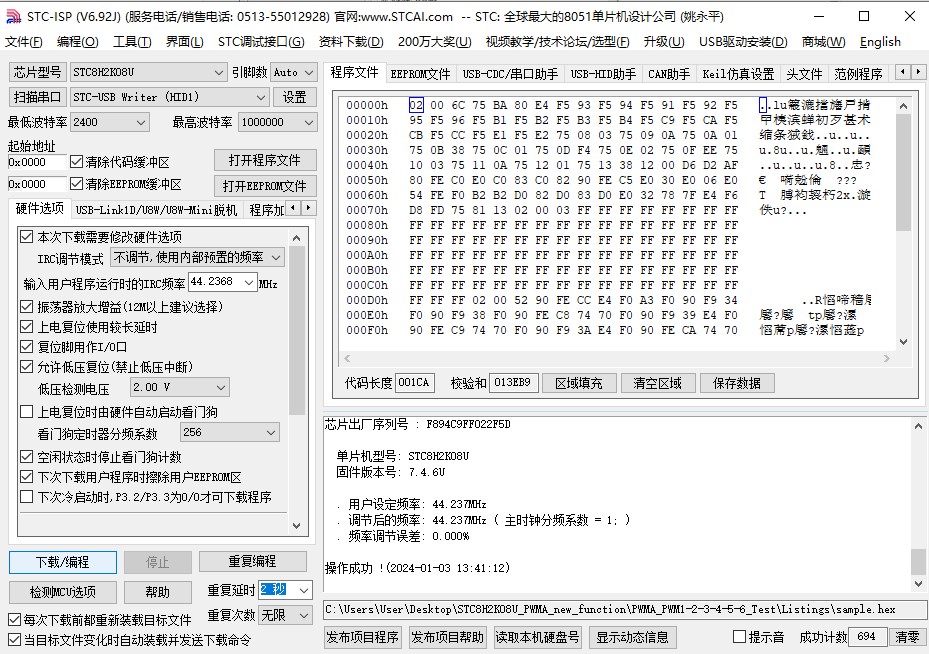Open the 工具(T) menu
Screen dimensions: 929x654
[x=132, y=41]
